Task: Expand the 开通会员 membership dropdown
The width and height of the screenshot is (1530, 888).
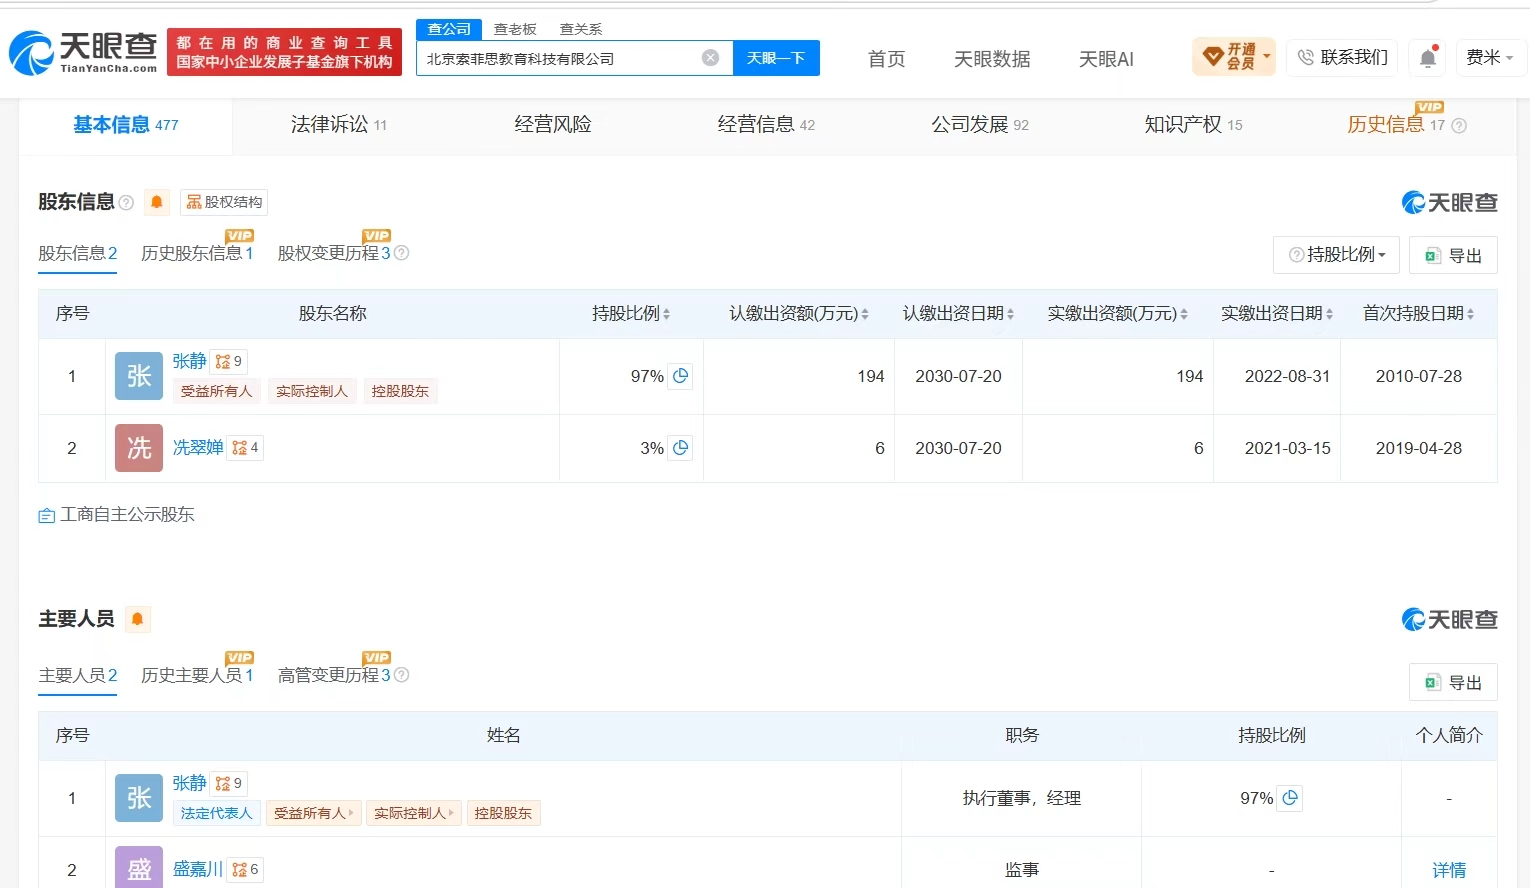Action: point(1234,57)
